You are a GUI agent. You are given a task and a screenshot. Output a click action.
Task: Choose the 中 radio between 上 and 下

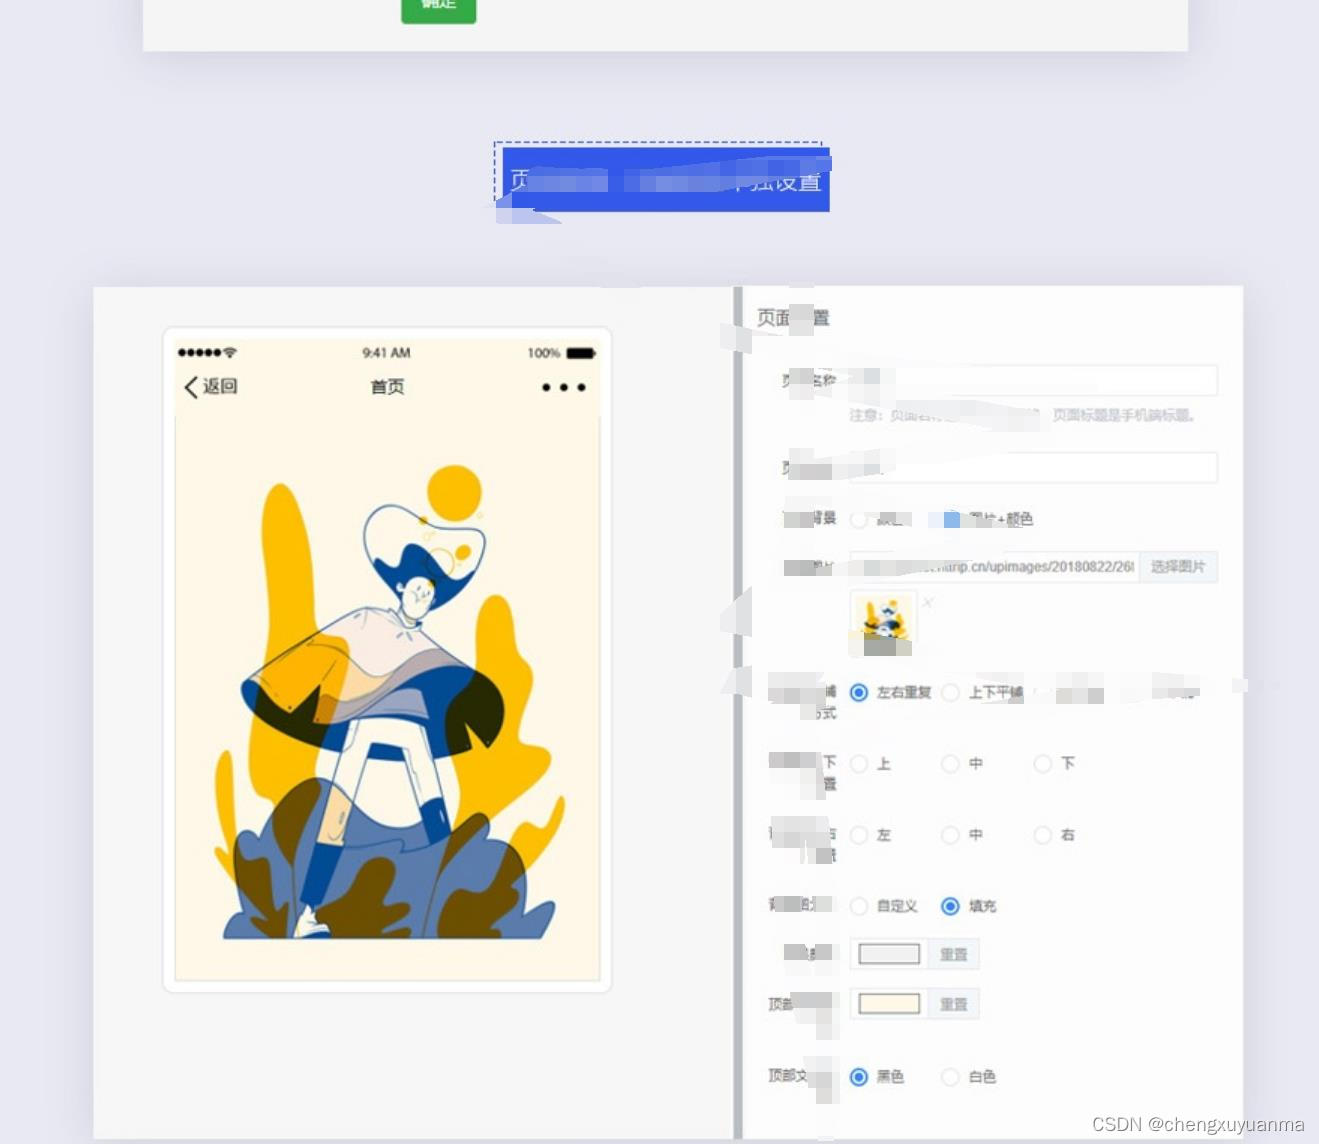tap(951, 764)
